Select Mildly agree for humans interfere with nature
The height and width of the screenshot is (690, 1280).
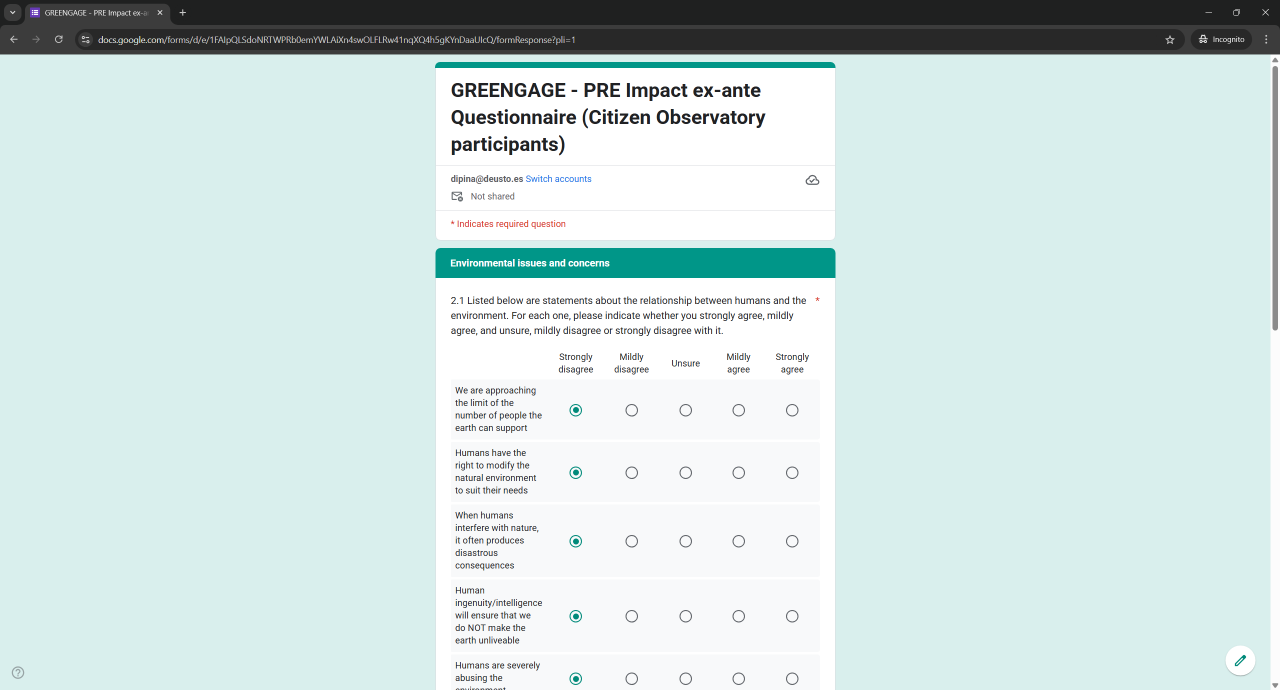739,541
